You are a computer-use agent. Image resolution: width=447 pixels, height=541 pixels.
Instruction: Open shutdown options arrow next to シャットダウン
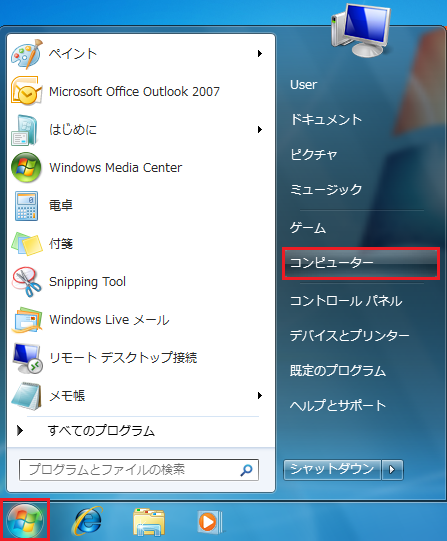392,470
